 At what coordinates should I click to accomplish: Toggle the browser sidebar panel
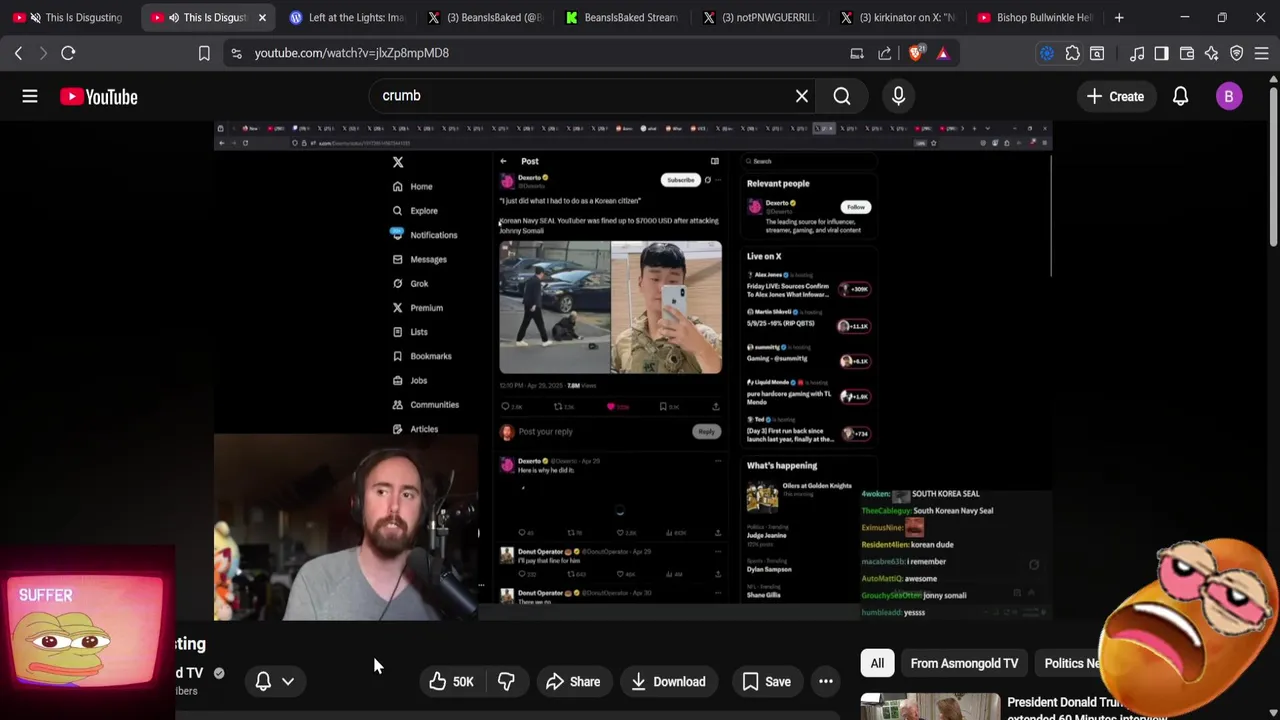[x=1161, y=53]
